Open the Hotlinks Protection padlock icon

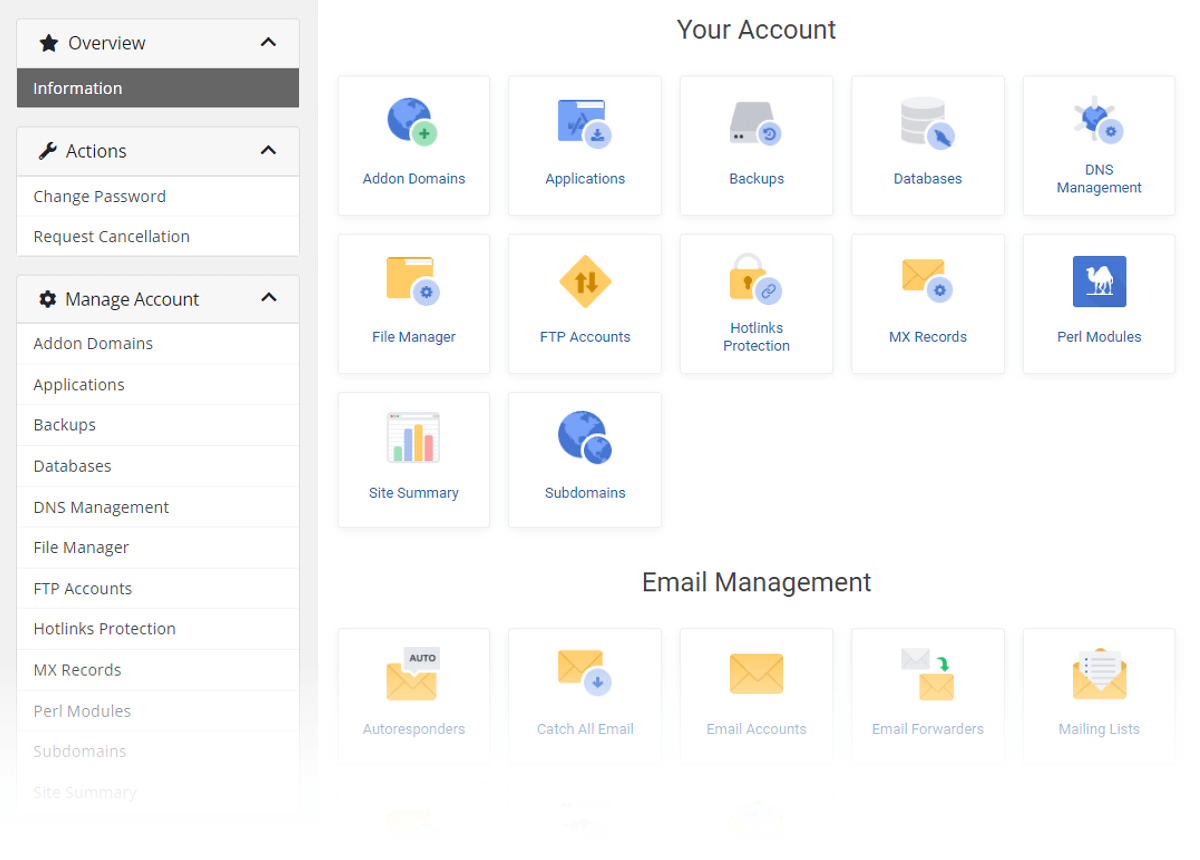[x=756, y=278]
